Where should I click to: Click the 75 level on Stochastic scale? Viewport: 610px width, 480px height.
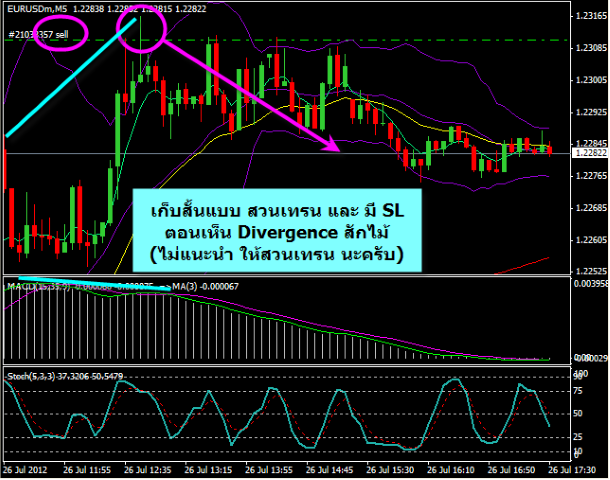pyautogui.click(x=578, y=391)
